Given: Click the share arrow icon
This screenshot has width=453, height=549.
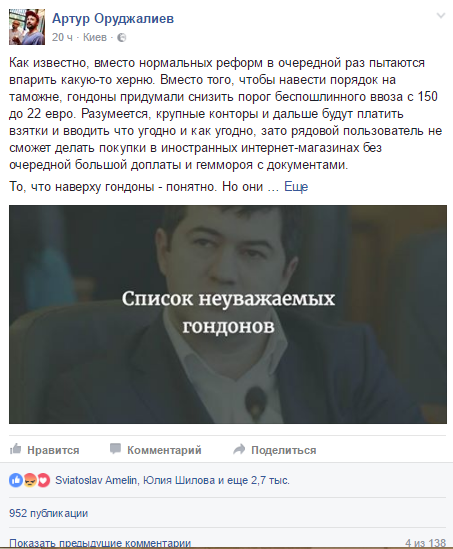Looking at the screenshot, I should click(239, 449).
